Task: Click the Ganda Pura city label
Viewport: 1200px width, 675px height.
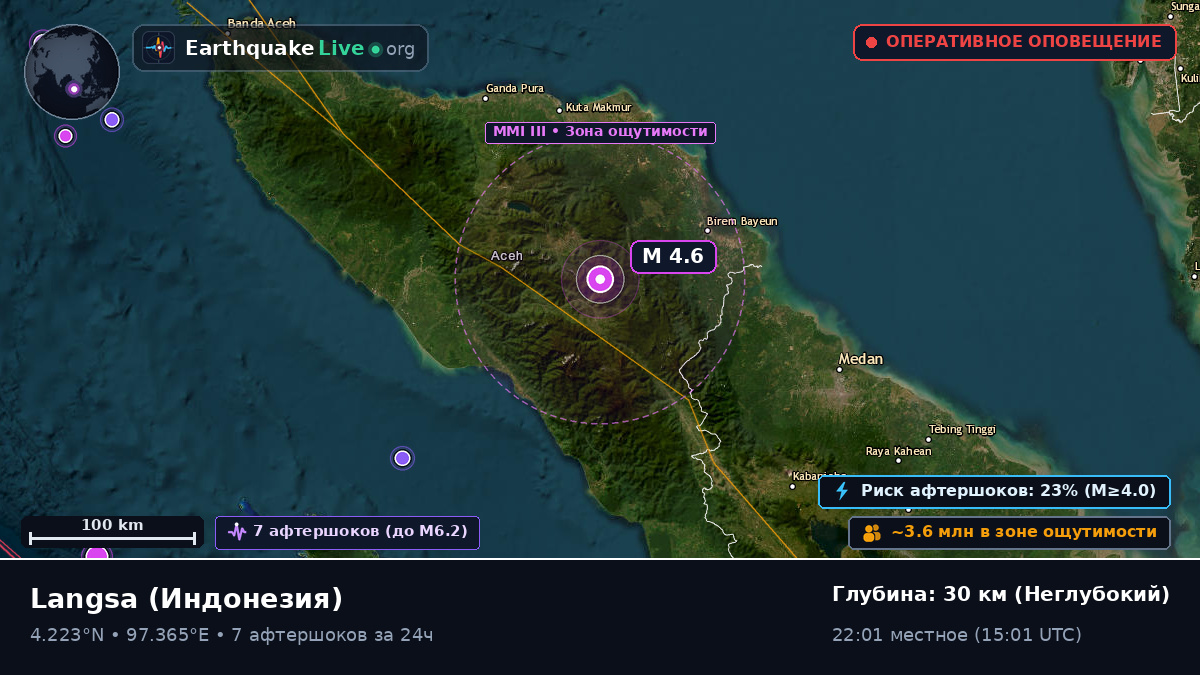Action: pos(514,88)
